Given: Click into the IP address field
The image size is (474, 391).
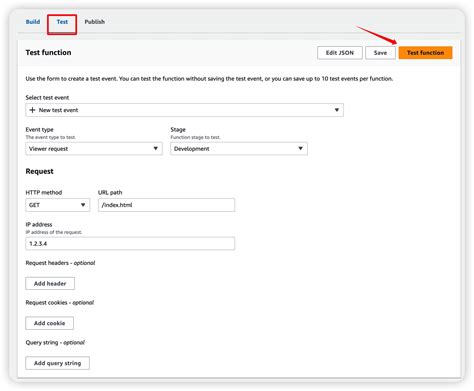Looking at the screenshot, I should (x=130, y=244).
